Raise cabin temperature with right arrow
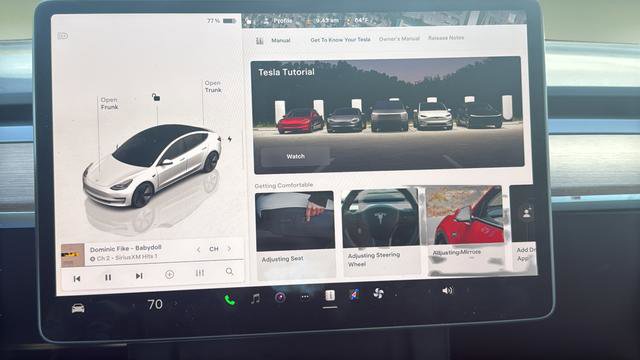640x360 pixels. click(176, 303)
